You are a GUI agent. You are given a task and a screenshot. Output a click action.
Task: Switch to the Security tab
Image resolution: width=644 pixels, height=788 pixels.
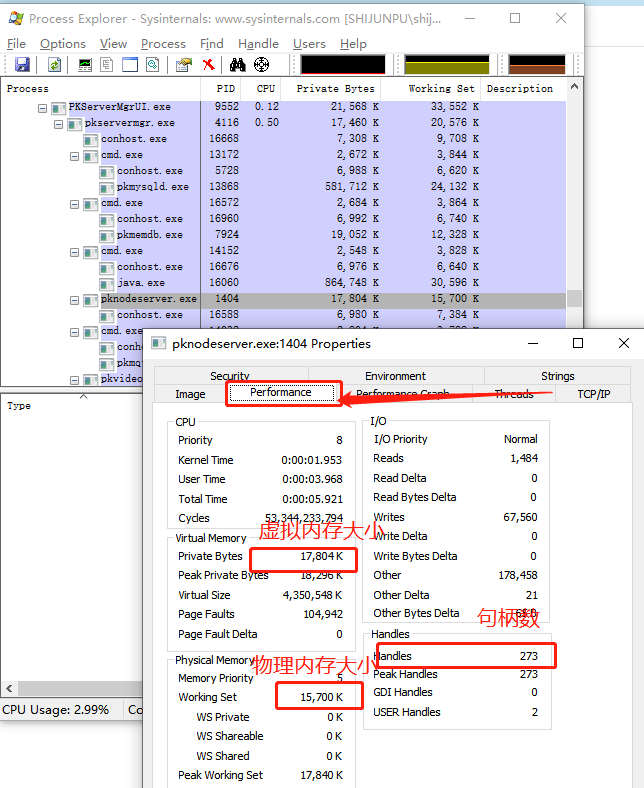(230, 375)
